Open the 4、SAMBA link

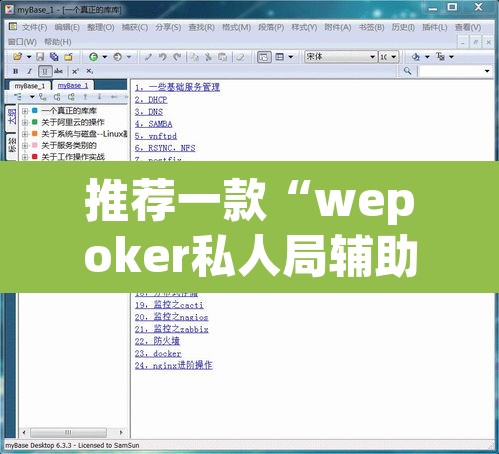153,124
